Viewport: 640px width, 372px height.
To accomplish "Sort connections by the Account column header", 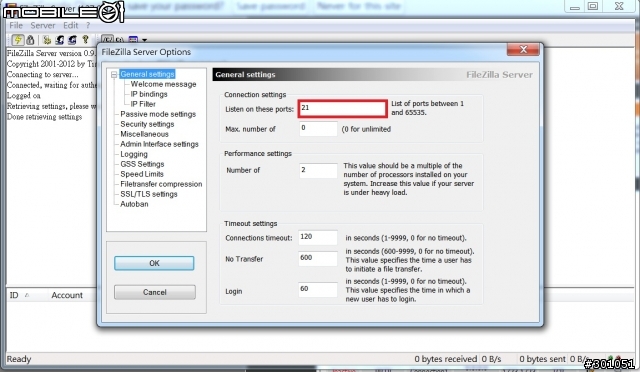I will tap(67, 295).
